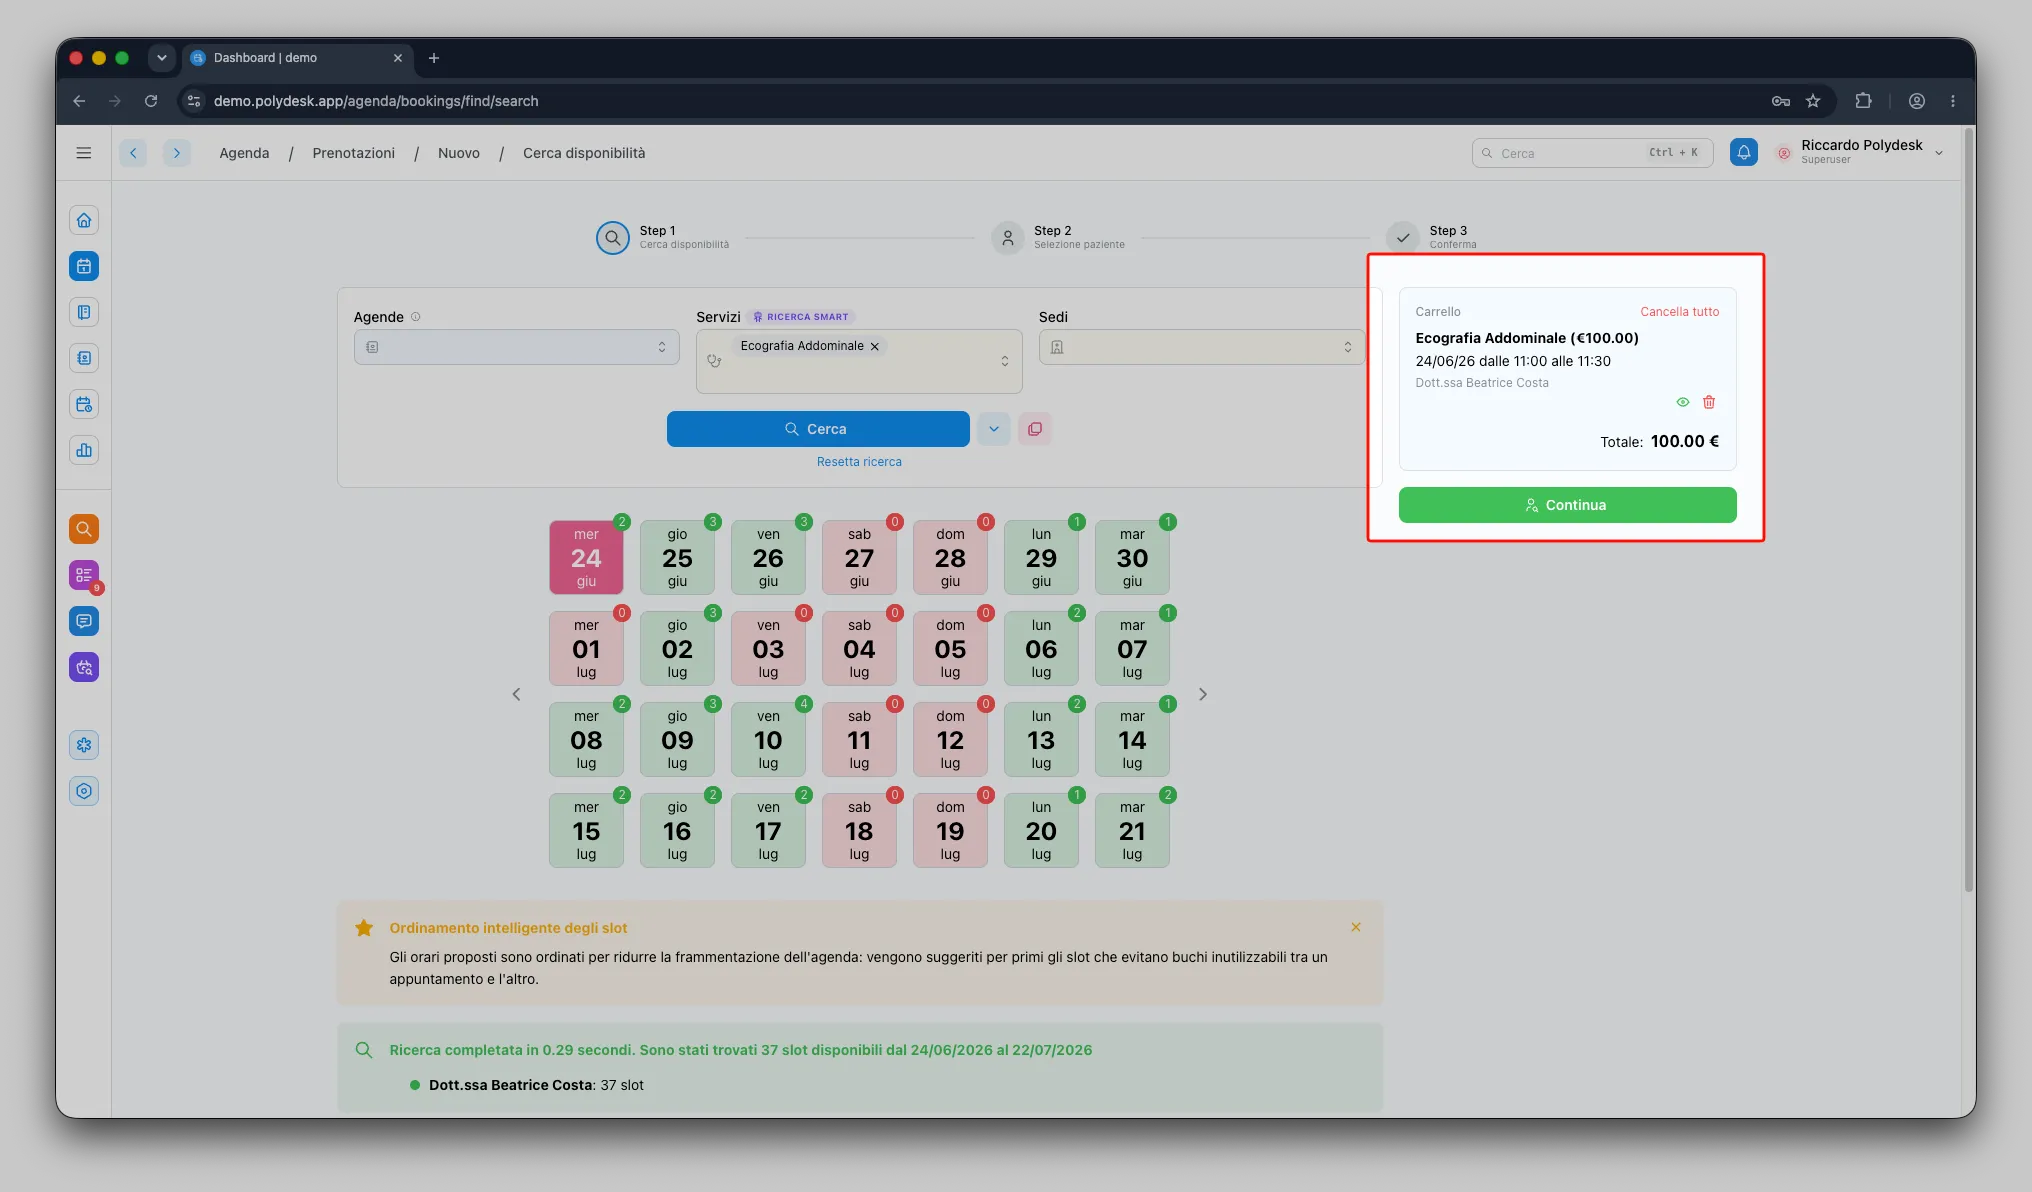Select Monday 06 lug in calendar
This screenshot has width=2032, height=1192.
(1041, 649)
